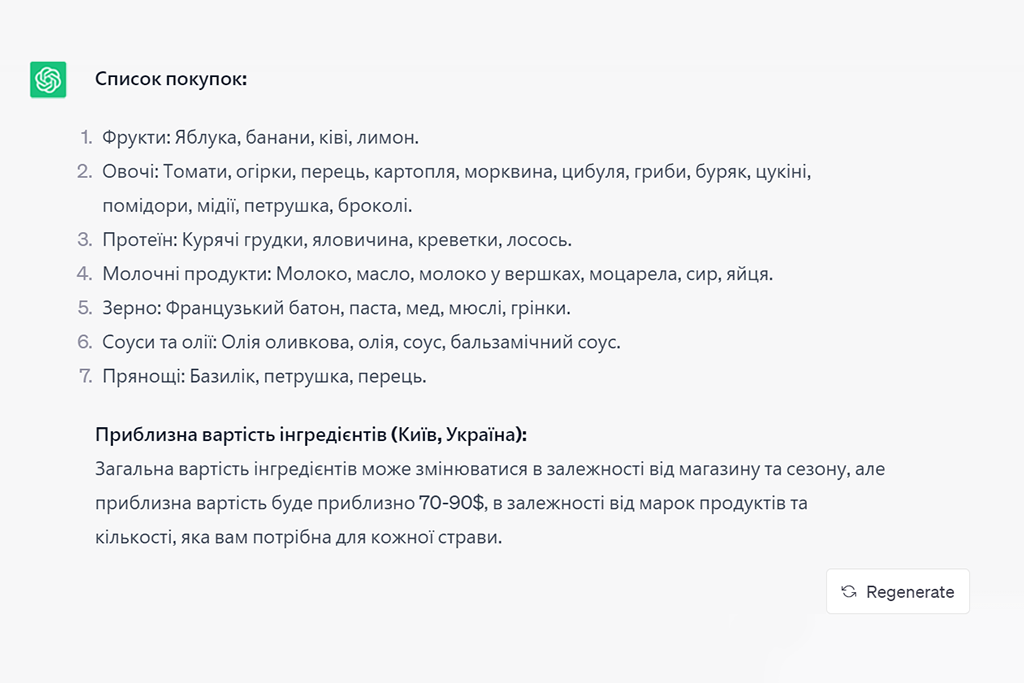Screen dimensions: 1024x683
Task: Click the list number 7 marker
Action: point(85,376)
